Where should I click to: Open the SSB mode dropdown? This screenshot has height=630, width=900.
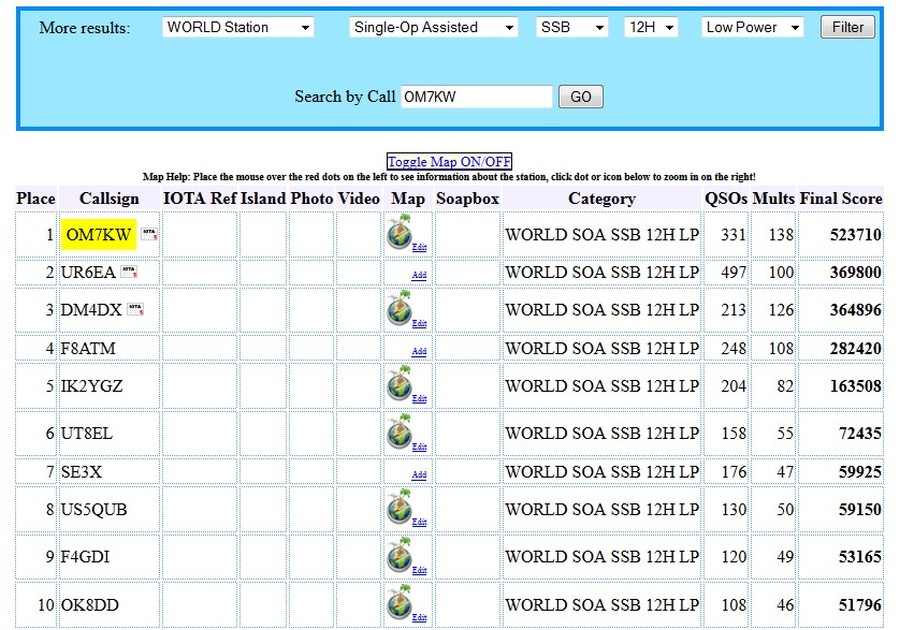coord(571,28)
